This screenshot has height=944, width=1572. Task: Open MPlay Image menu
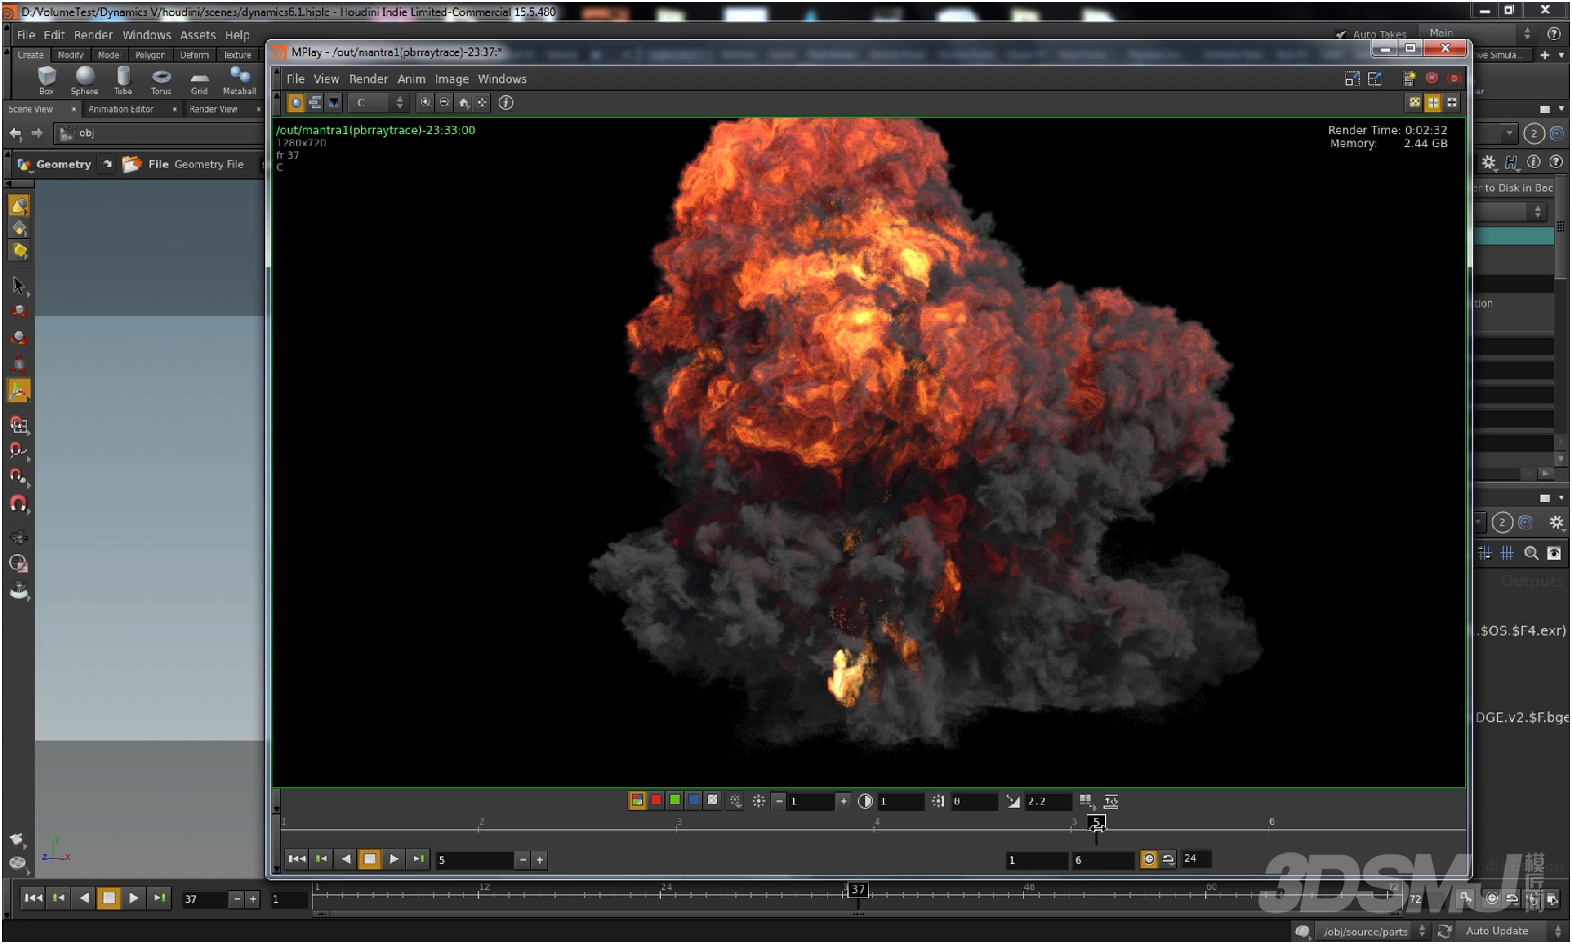[x=451, y=79]
